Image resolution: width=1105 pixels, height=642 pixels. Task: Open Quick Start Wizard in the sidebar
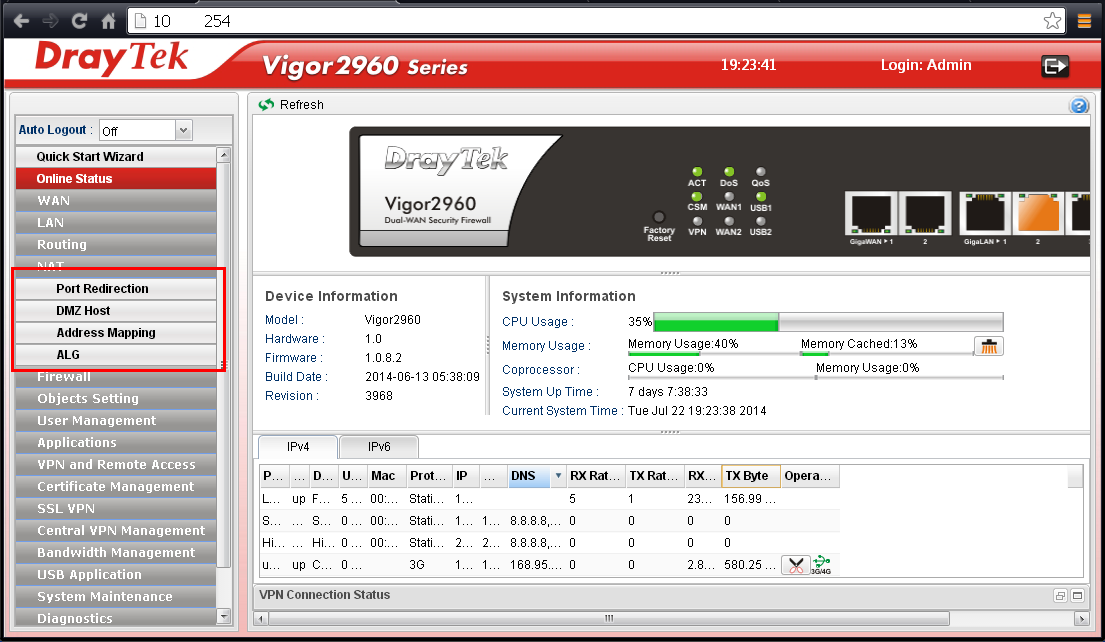tap(116, 156)
